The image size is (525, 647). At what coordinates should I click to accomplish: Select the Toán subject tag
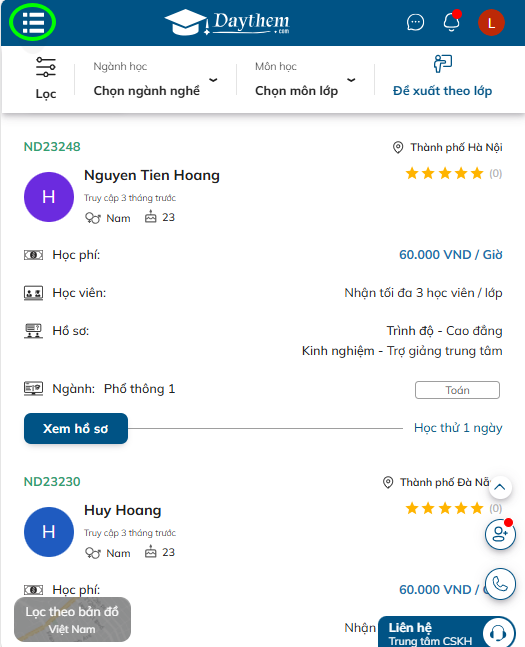[457, 390]
